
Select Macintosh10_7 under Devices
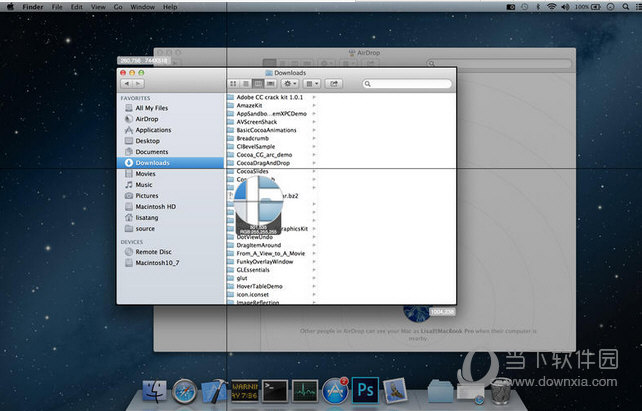tap(157, 263)
